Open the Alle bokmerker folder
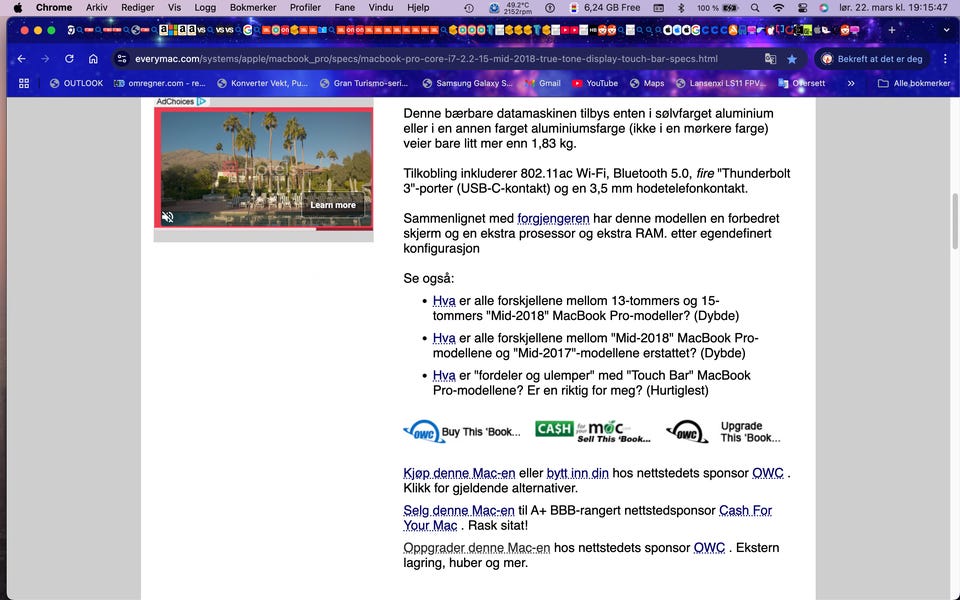Screen dimensions: 960x600 [x=913, y=83]
